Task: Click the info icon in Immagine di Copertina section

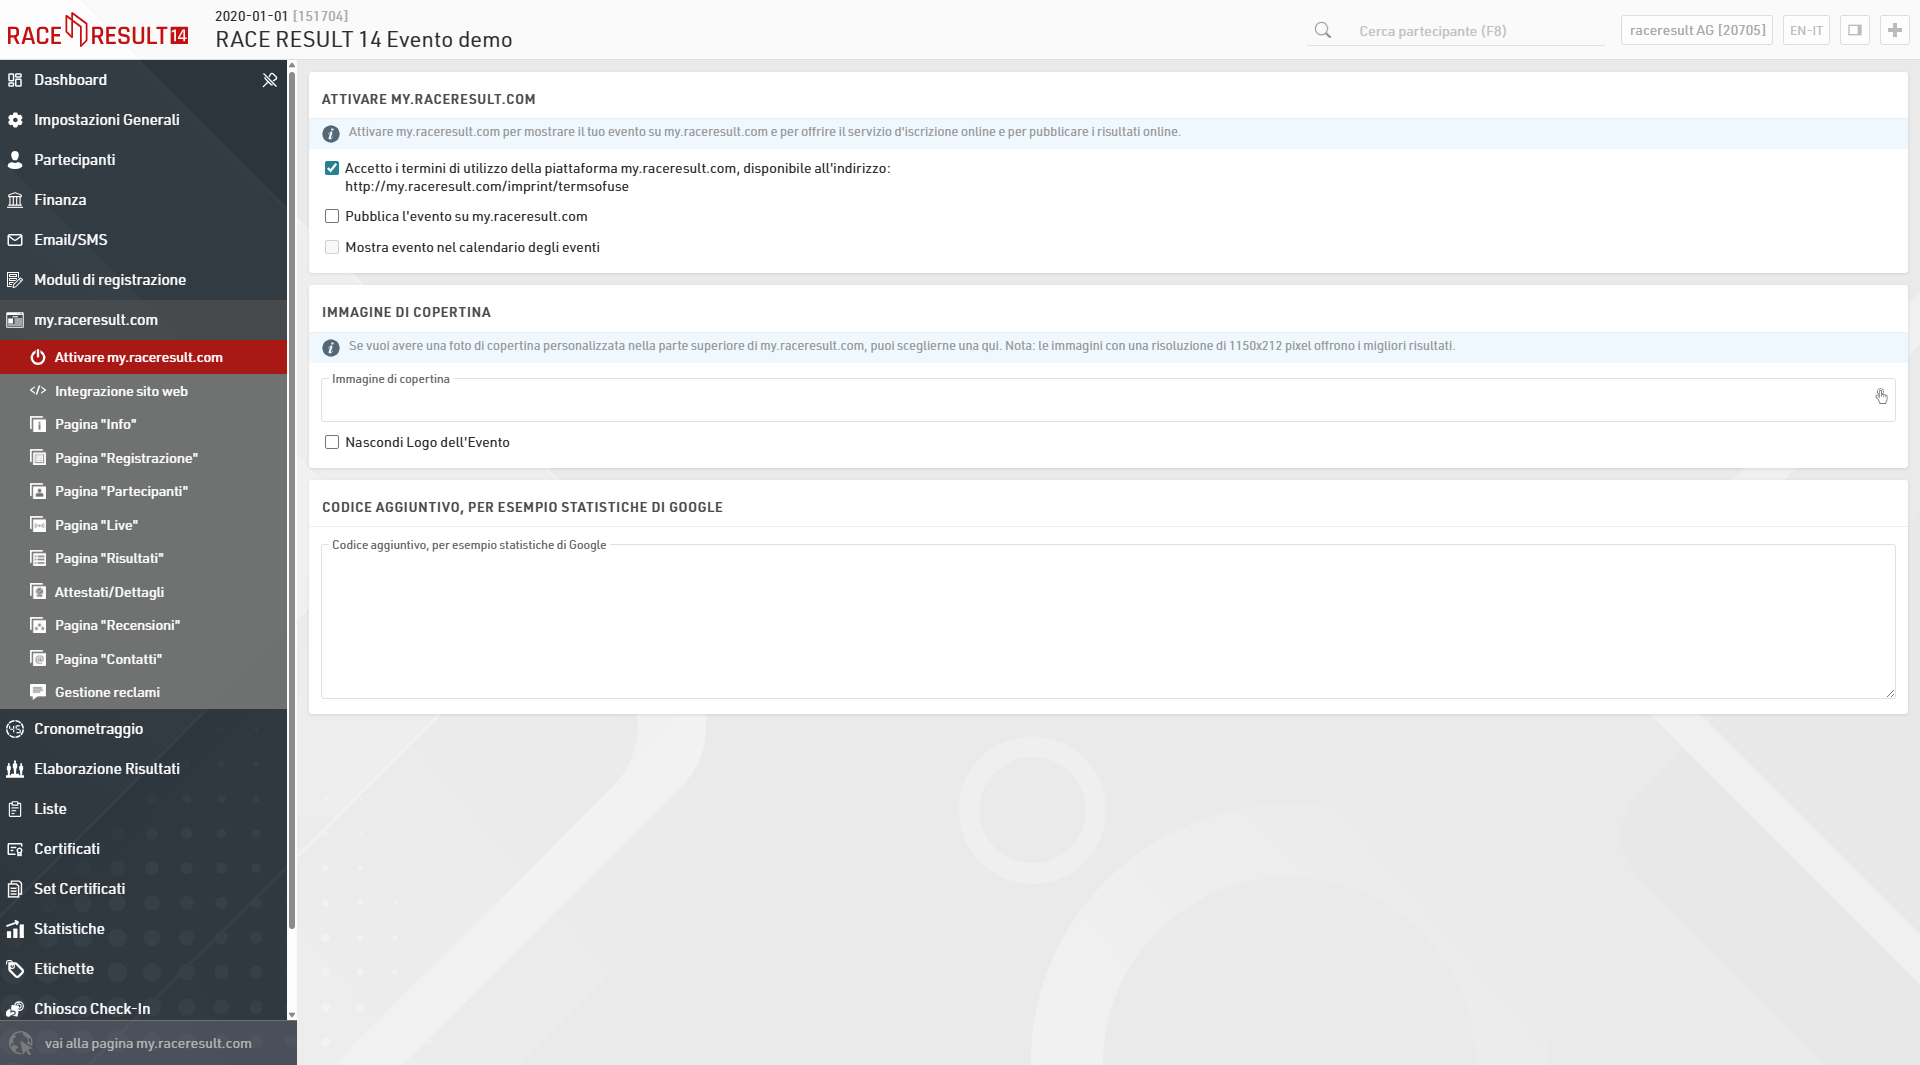Action: (x=331, y=347)
